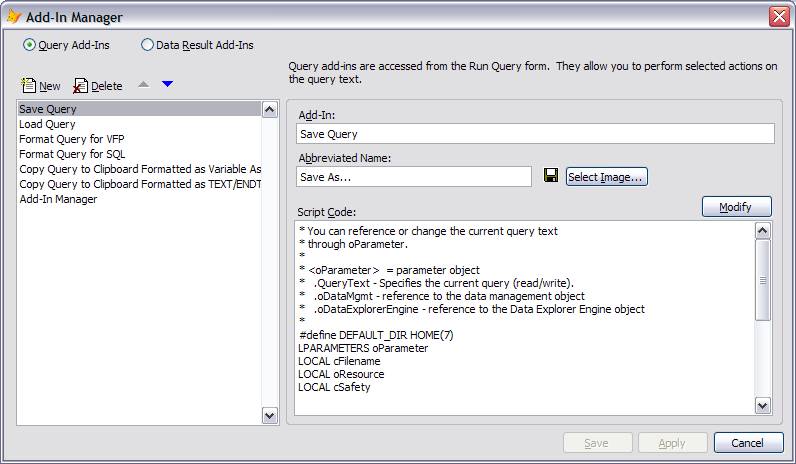Click Script Code scrollbar up arrow
The height and width of the screenshot is (464, 796).
pyautogui.click(x=762, y=231)
